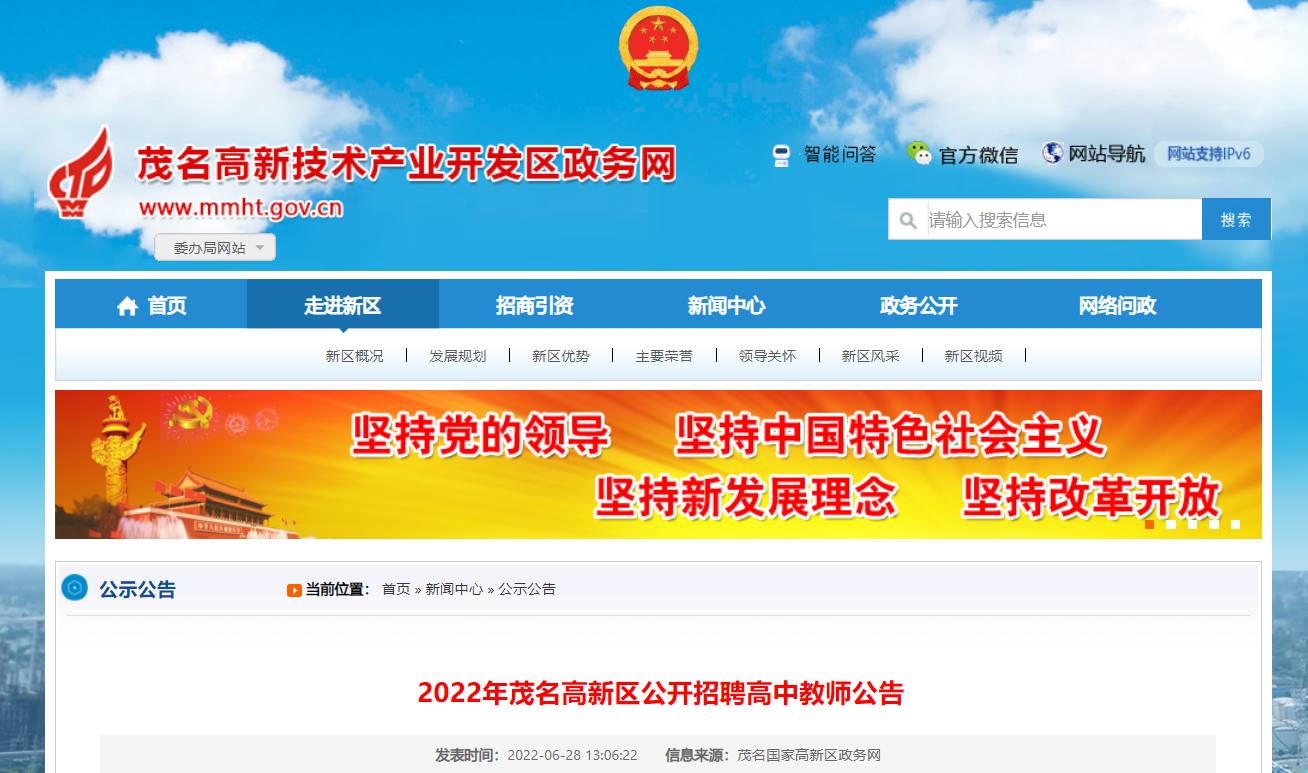The image size is (1308, 773).
Task: Expand the 委办局网站 dropdown
Action: pyautogui.click(x=215, y=247)
